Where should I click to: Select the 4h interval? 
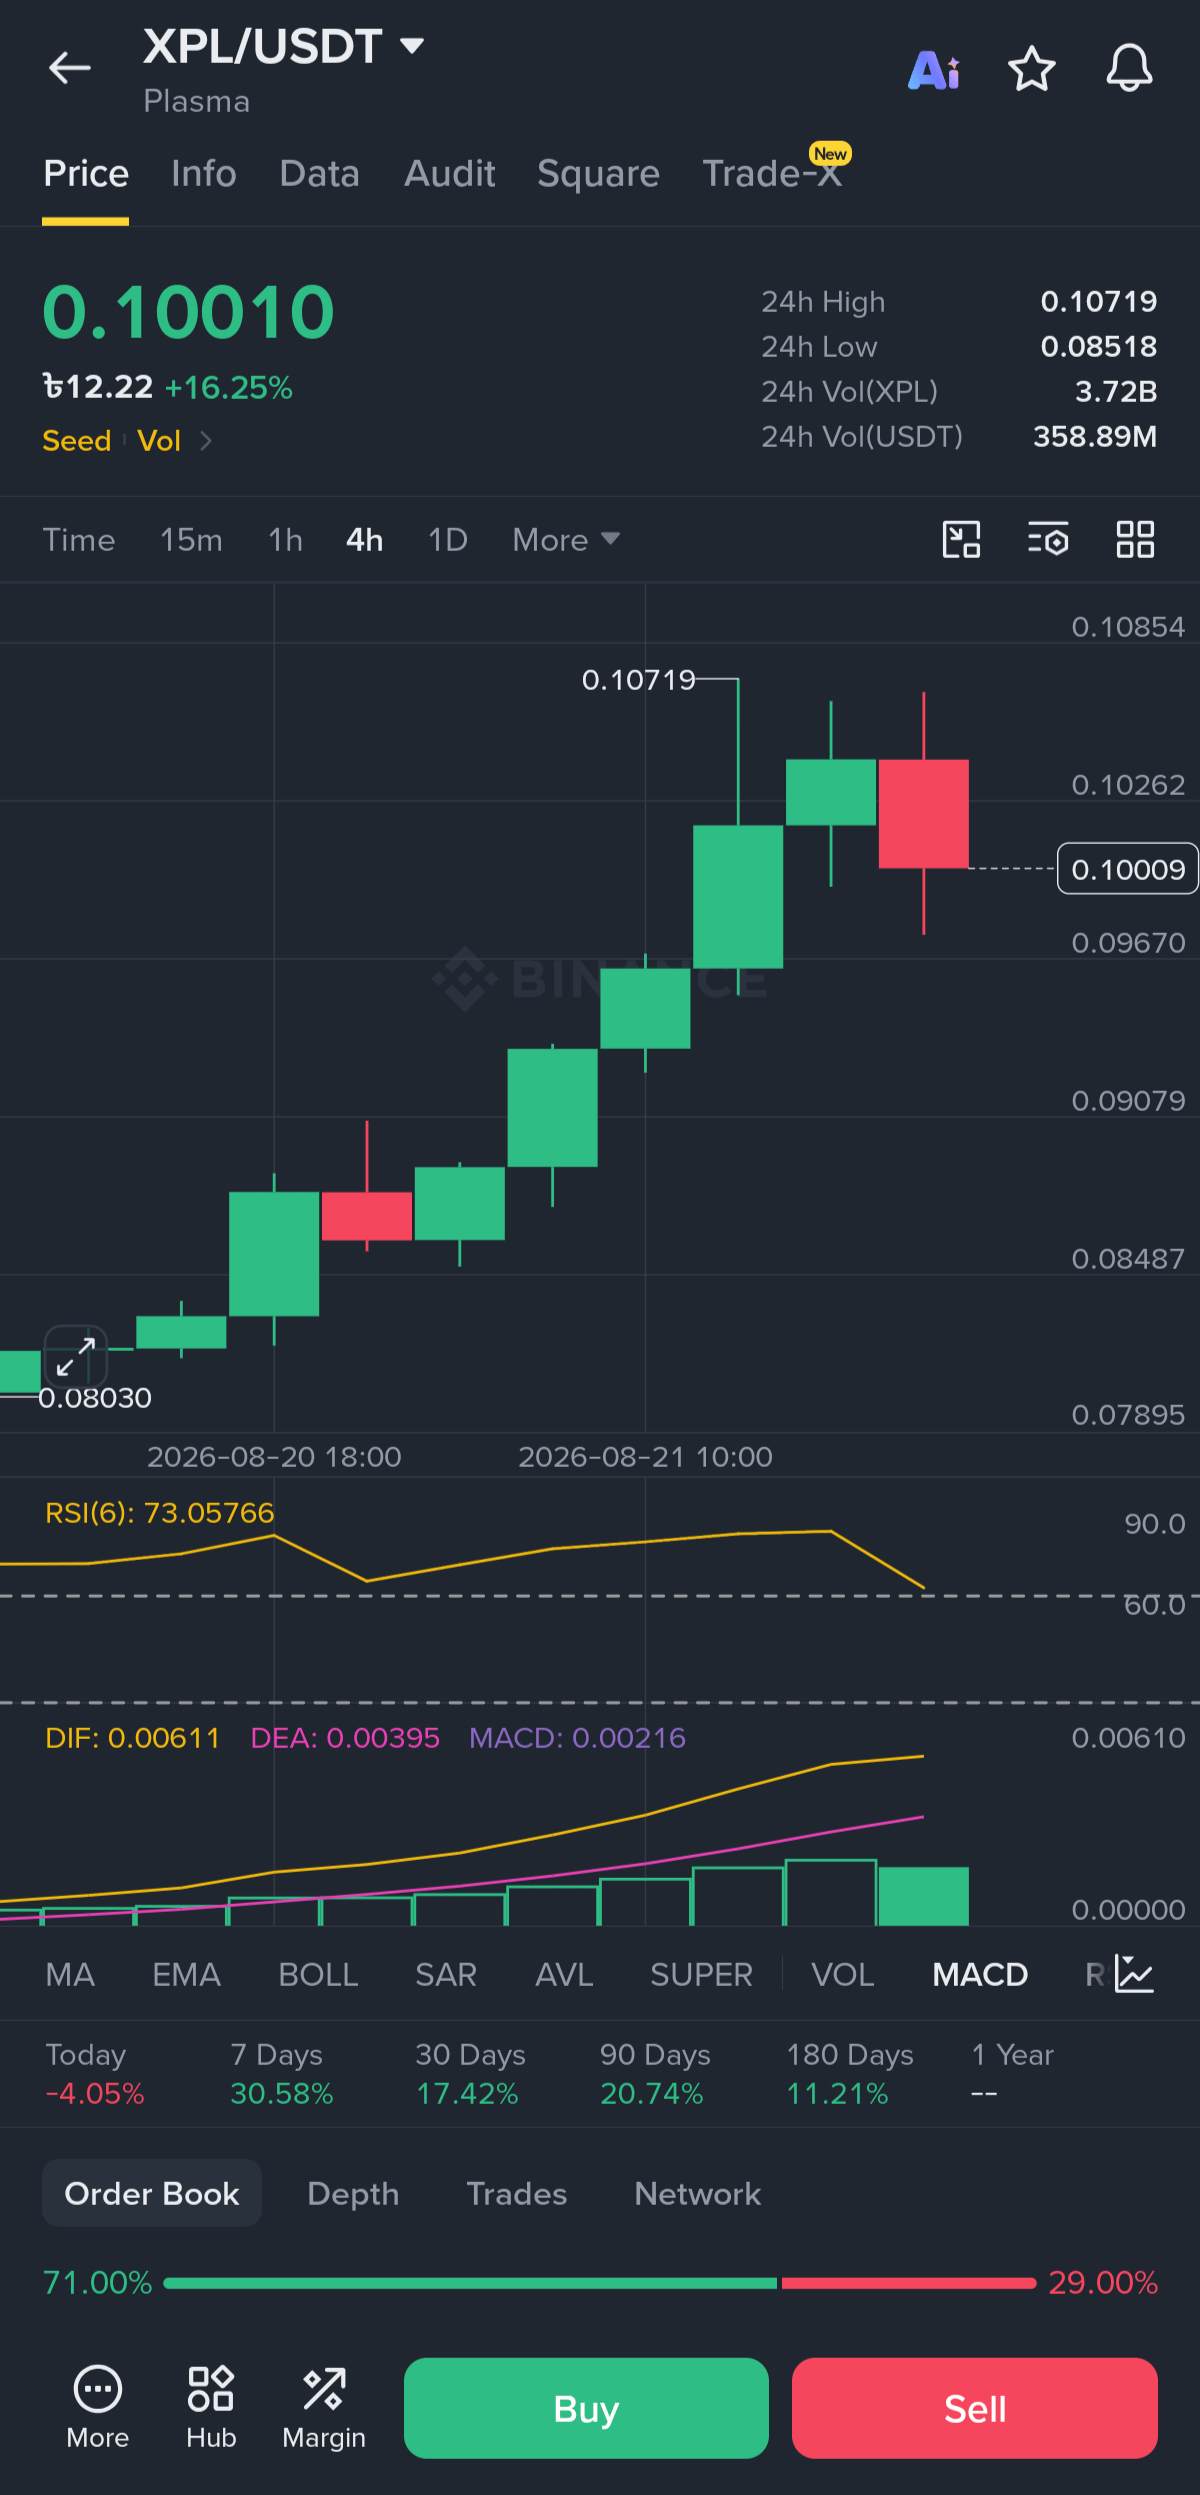click(x=364, y=540)
